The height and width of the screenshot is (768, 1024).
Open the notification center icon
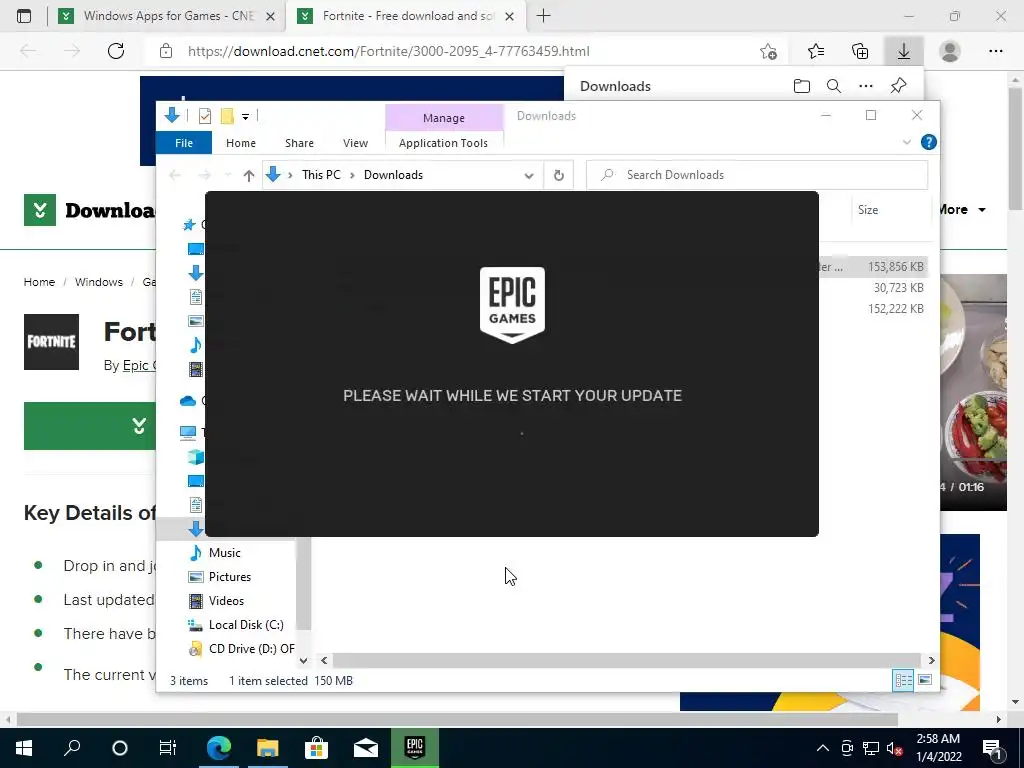(993, 748)
